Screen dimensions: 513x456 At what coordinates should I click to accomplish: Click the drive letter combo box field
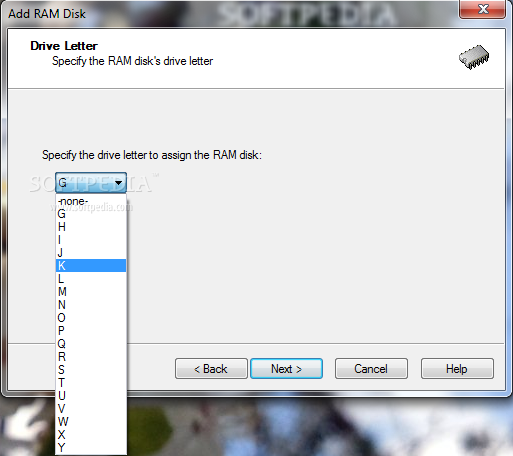click(x=91, y=183)
